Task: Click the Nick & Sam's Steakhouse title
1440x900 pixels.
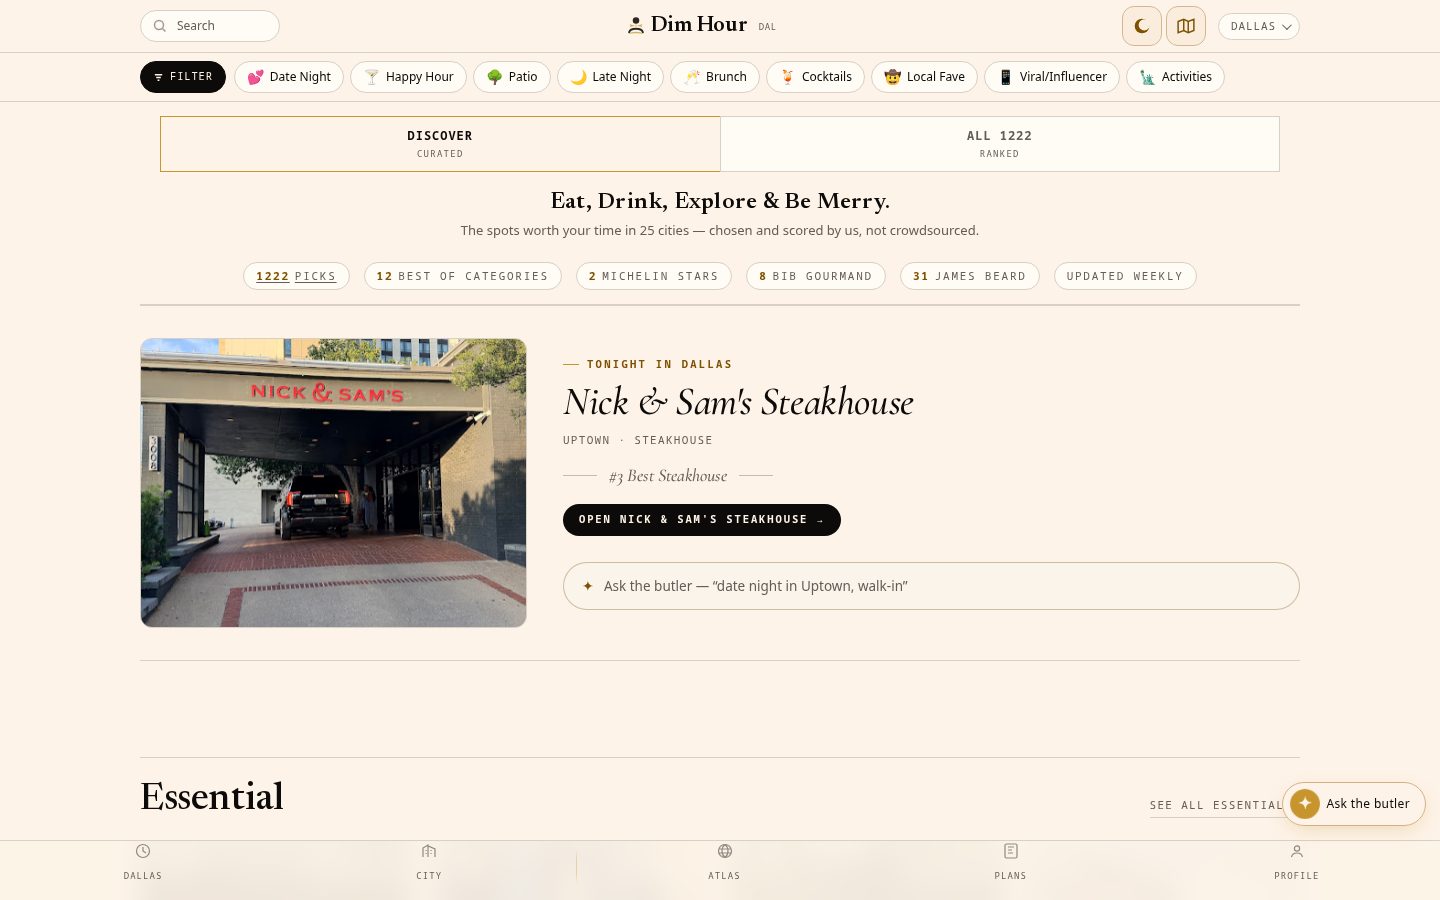Action: (738, 402)
